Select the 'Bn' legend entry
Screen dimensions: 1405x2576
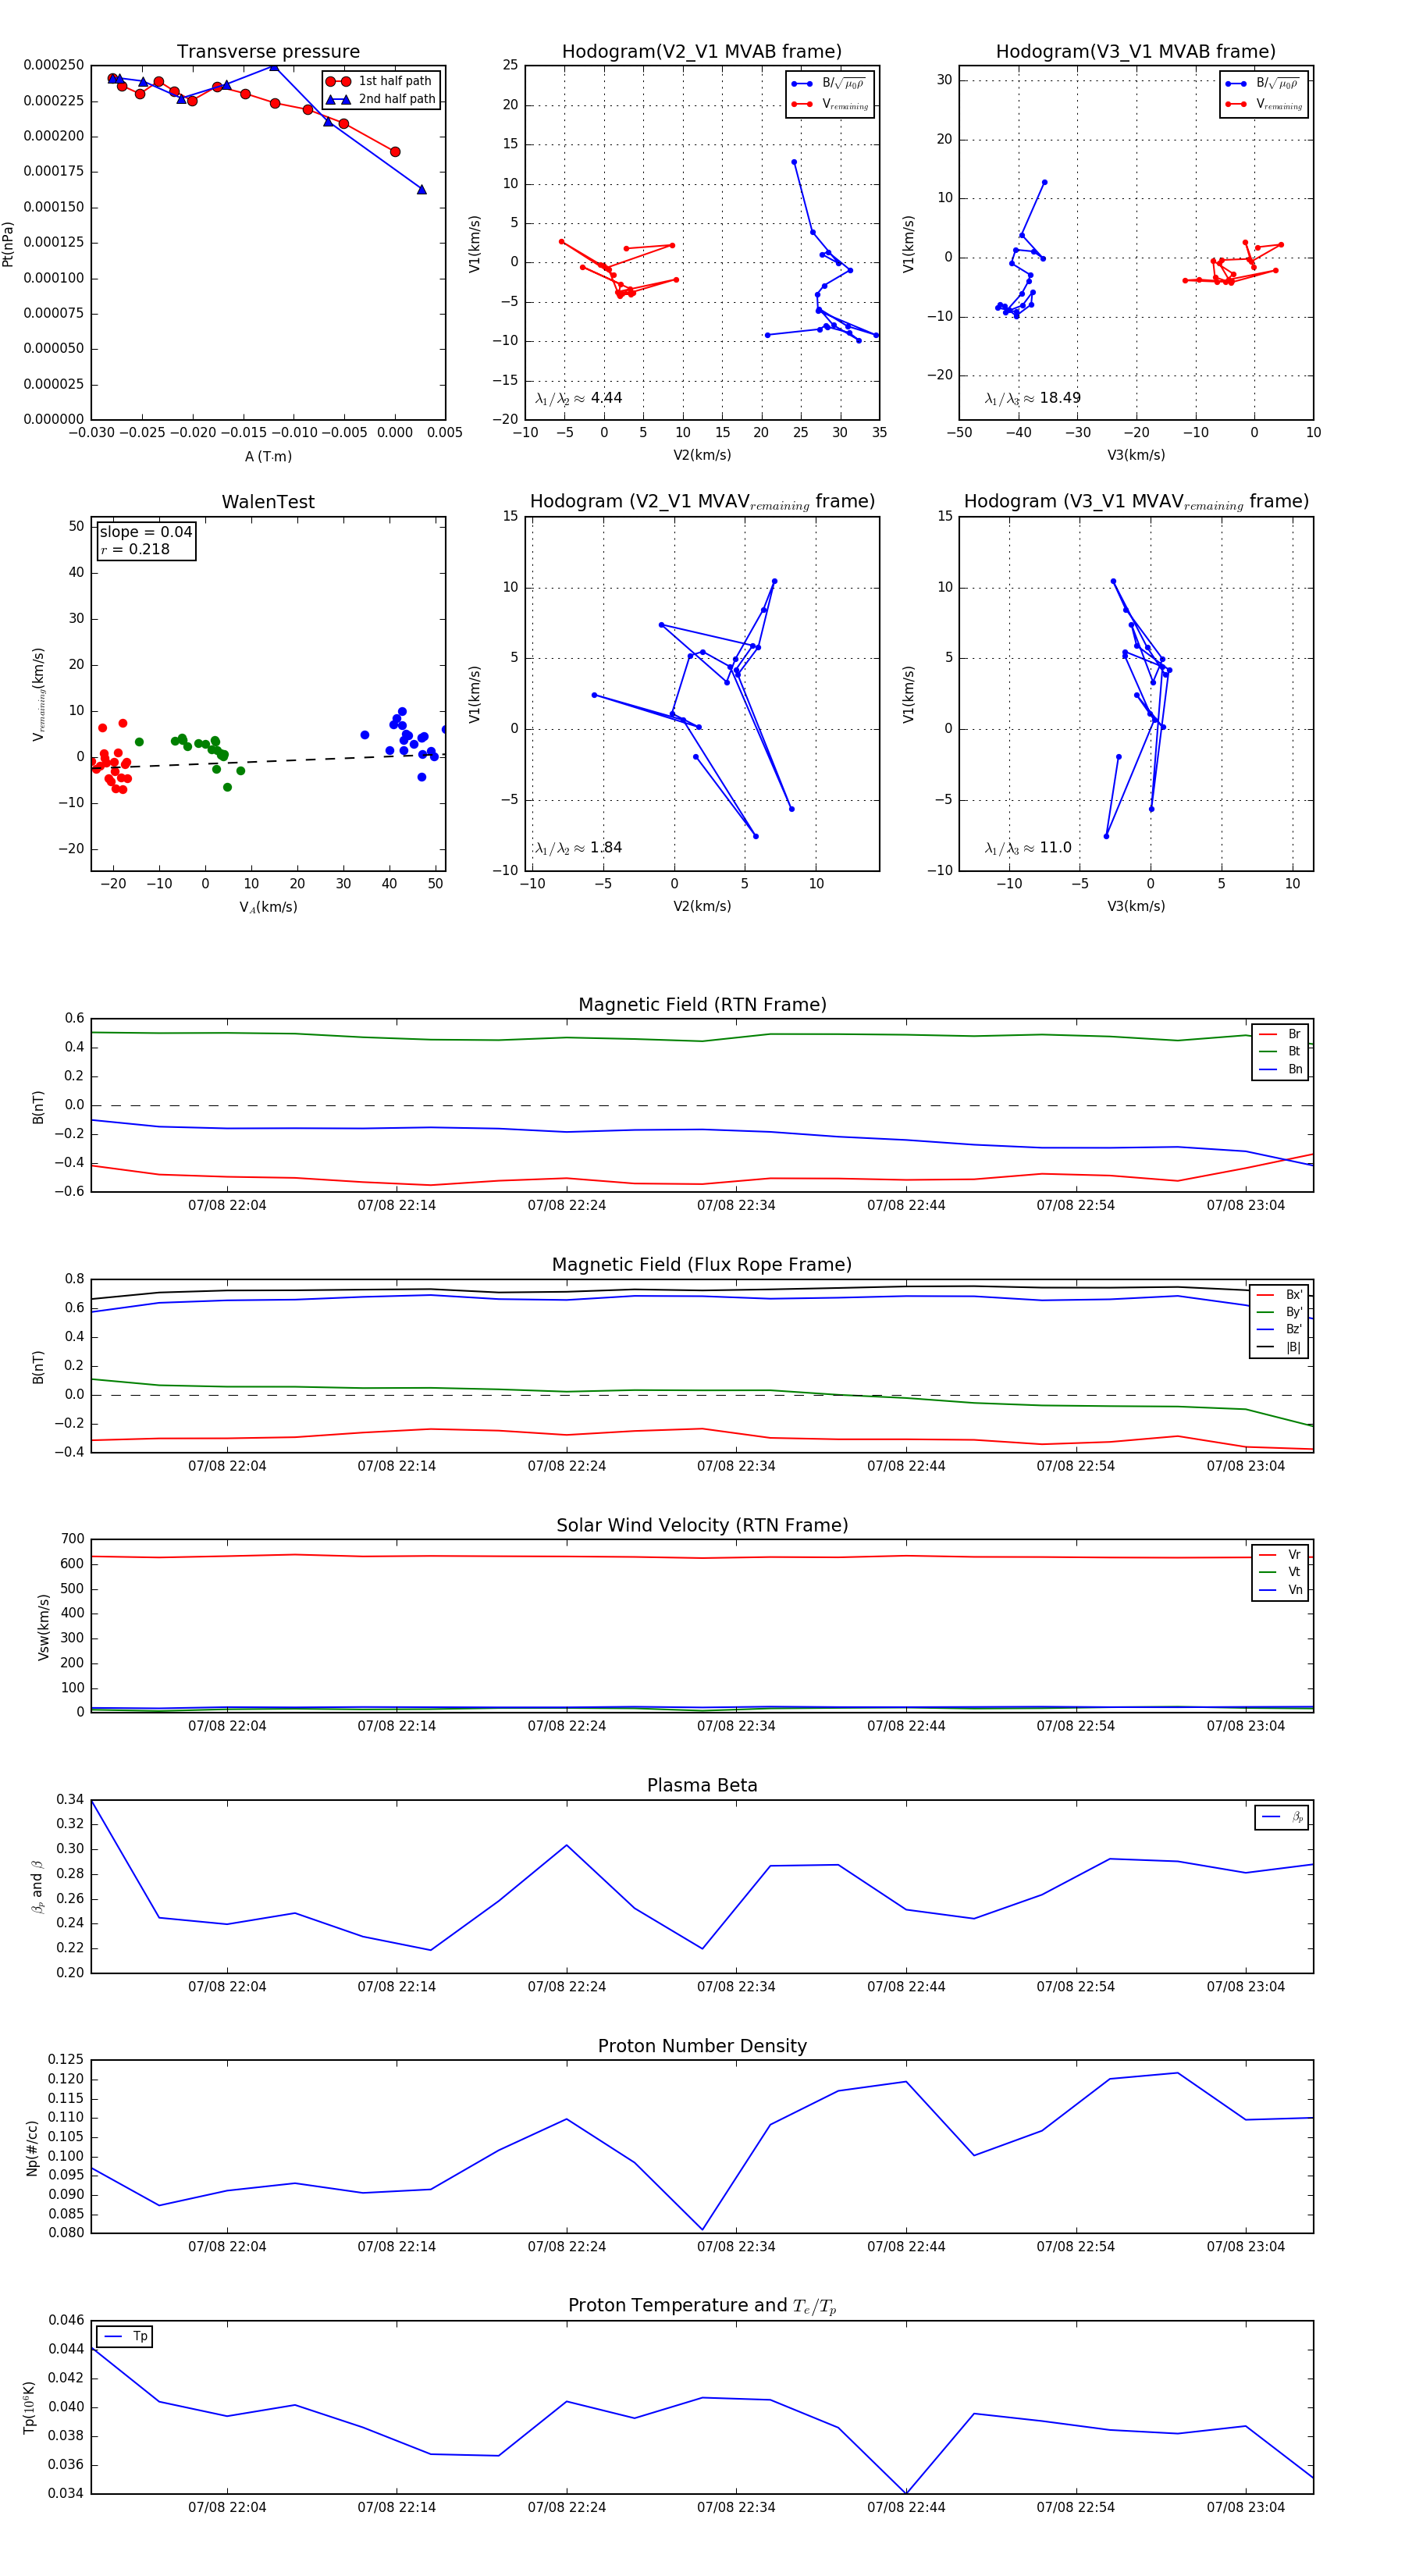[1280, 1069]
